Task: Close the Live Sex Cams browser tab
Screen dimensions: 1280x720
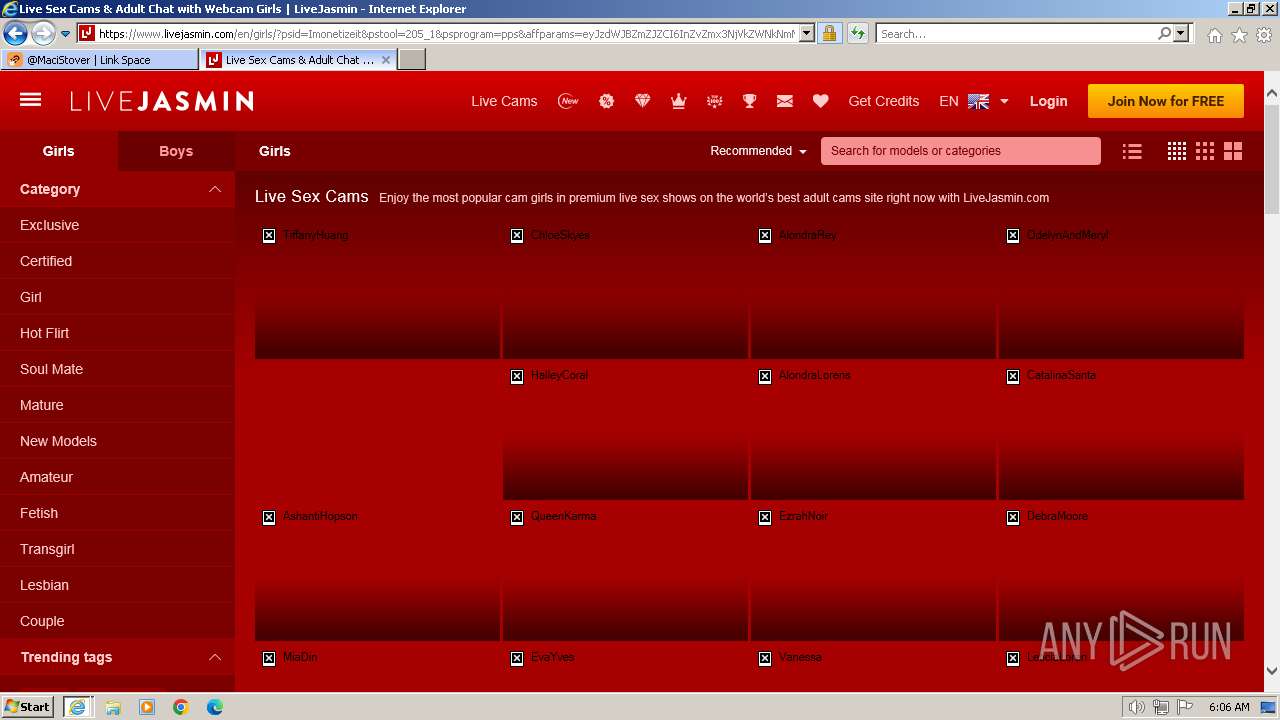Action: pyautogui.click(x=386, y=59)
